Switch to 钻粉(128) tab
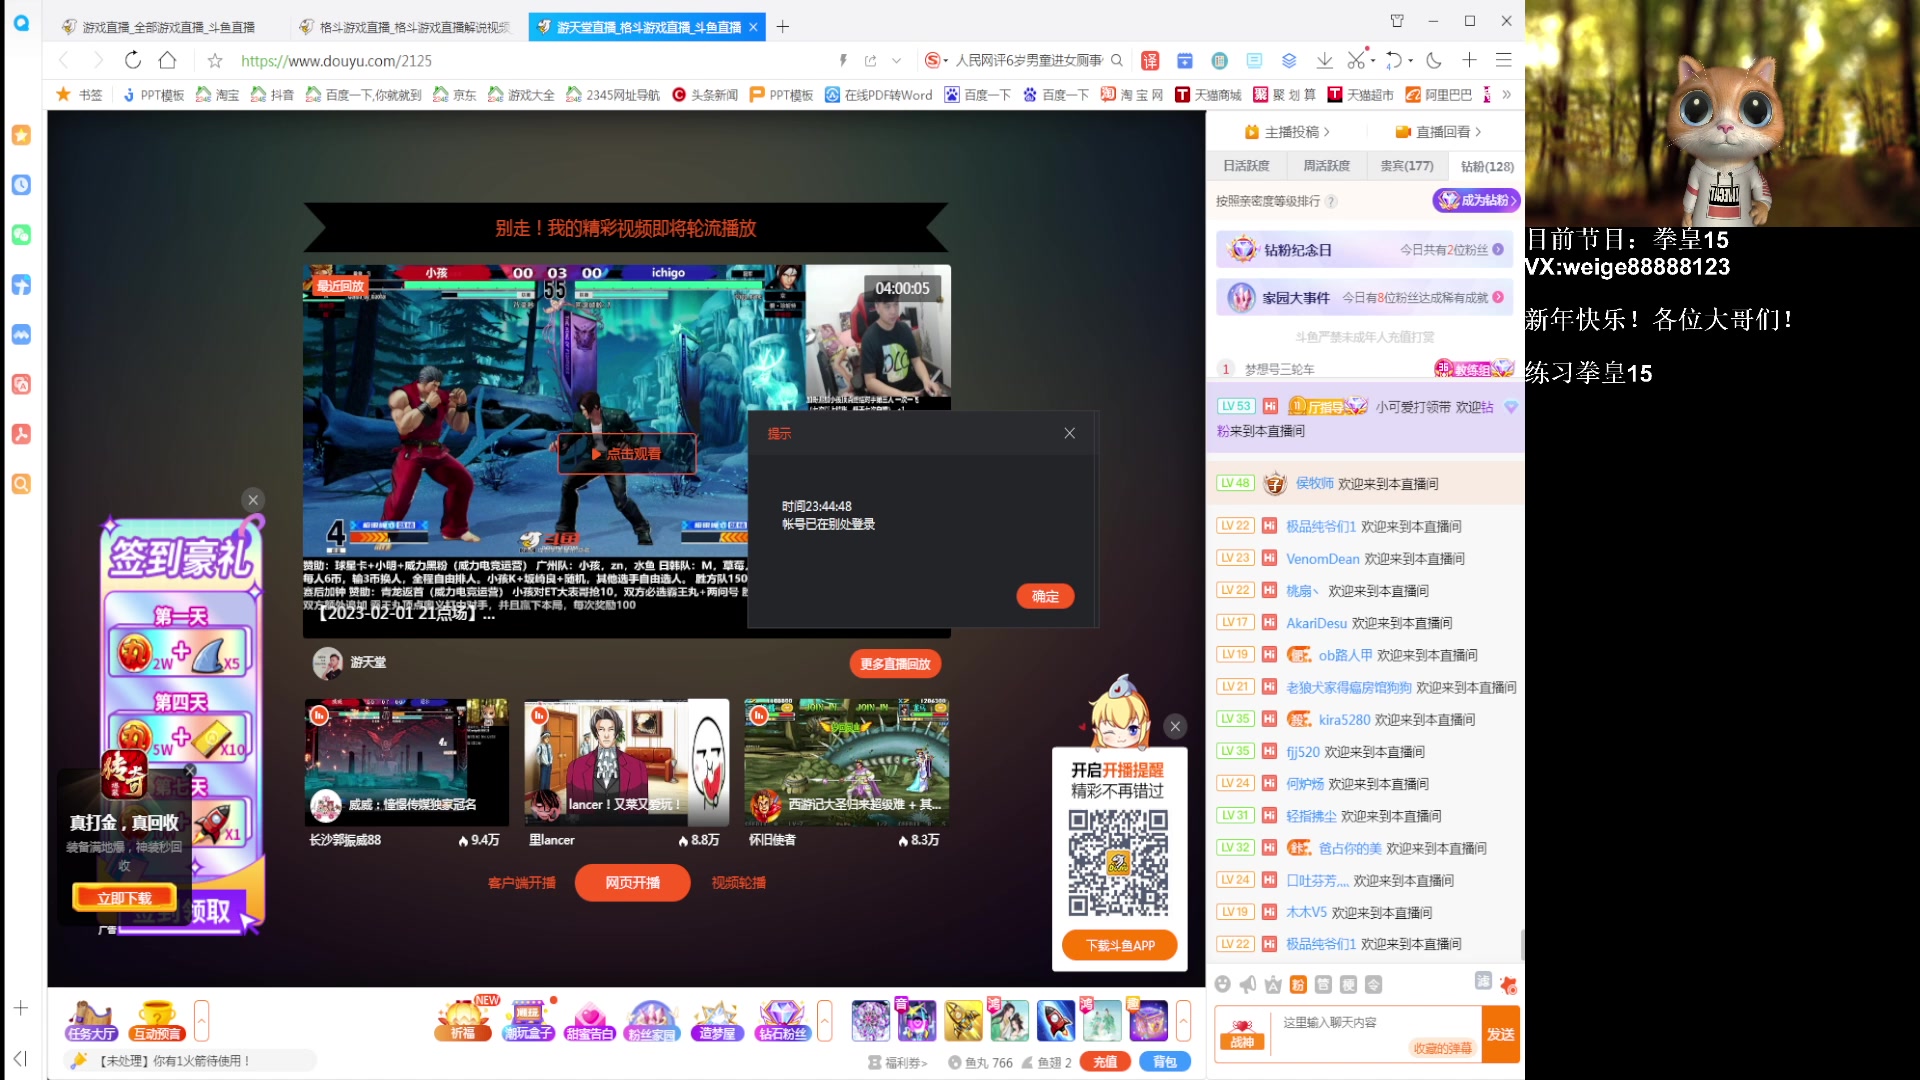 1487,166
